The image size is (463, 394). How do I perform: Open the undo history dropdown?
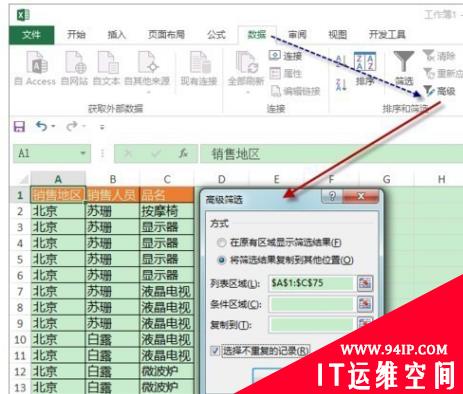[x=53, y=126]
